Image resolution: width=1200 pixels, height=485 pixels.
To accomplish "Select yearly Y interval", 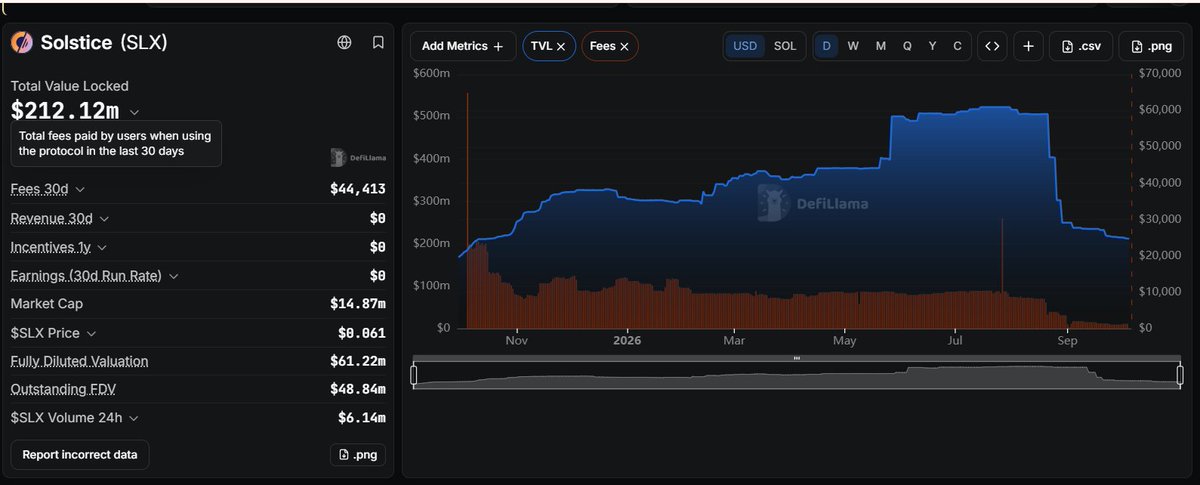I will [x=932, y=46].
